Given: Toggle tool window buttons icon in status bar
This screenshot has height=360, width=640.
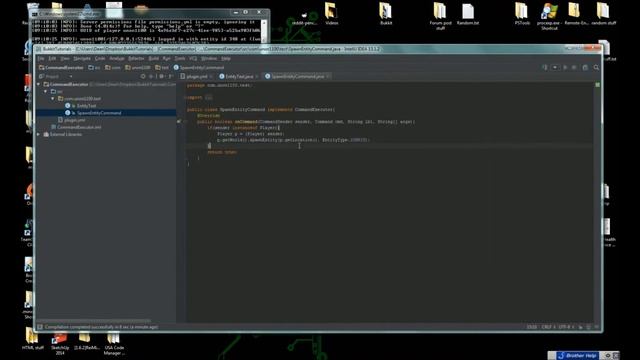Looking at the screenshot, I should click(x=40, y=327).
